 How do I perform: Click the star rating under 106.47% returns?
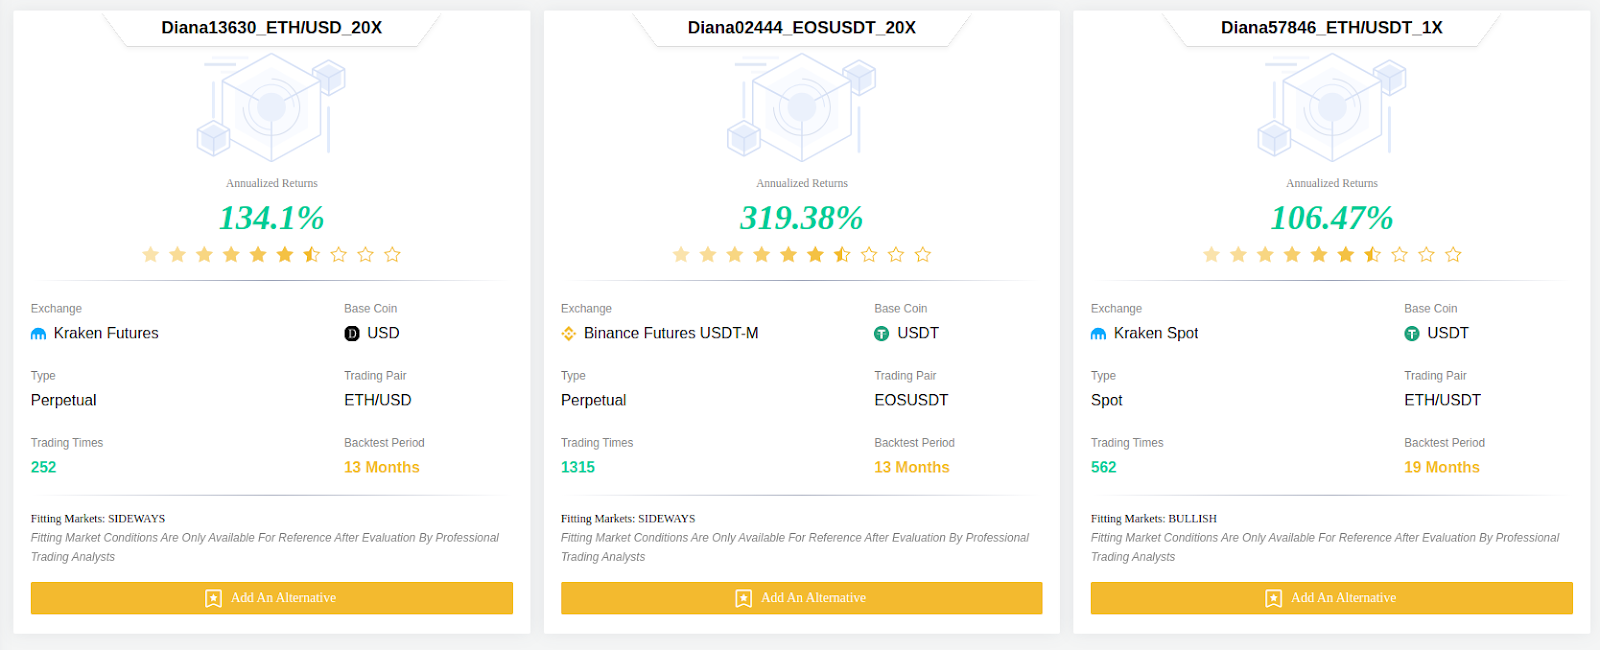[1332, 255]
